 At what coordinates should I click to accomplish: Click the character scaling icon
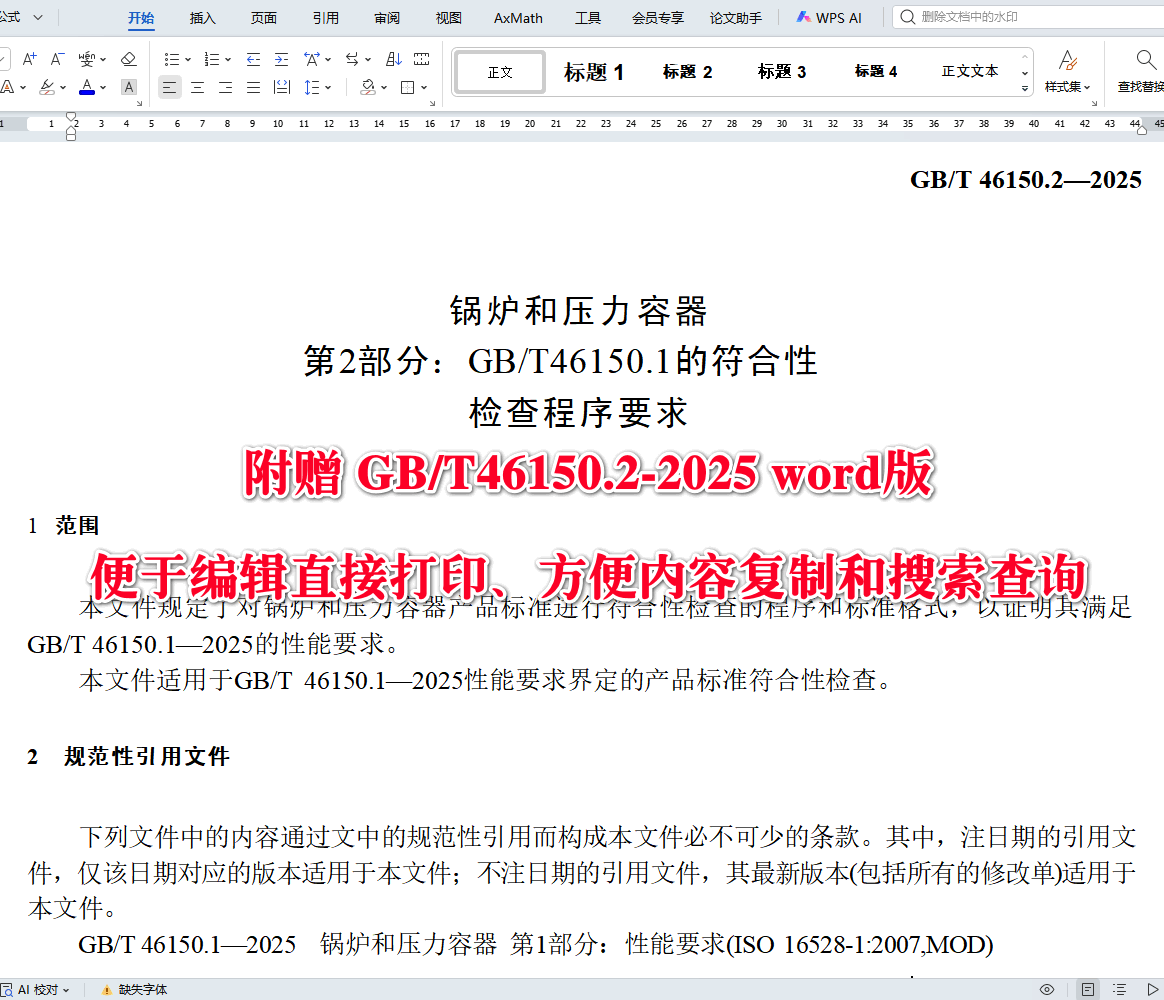click(312, 59)
